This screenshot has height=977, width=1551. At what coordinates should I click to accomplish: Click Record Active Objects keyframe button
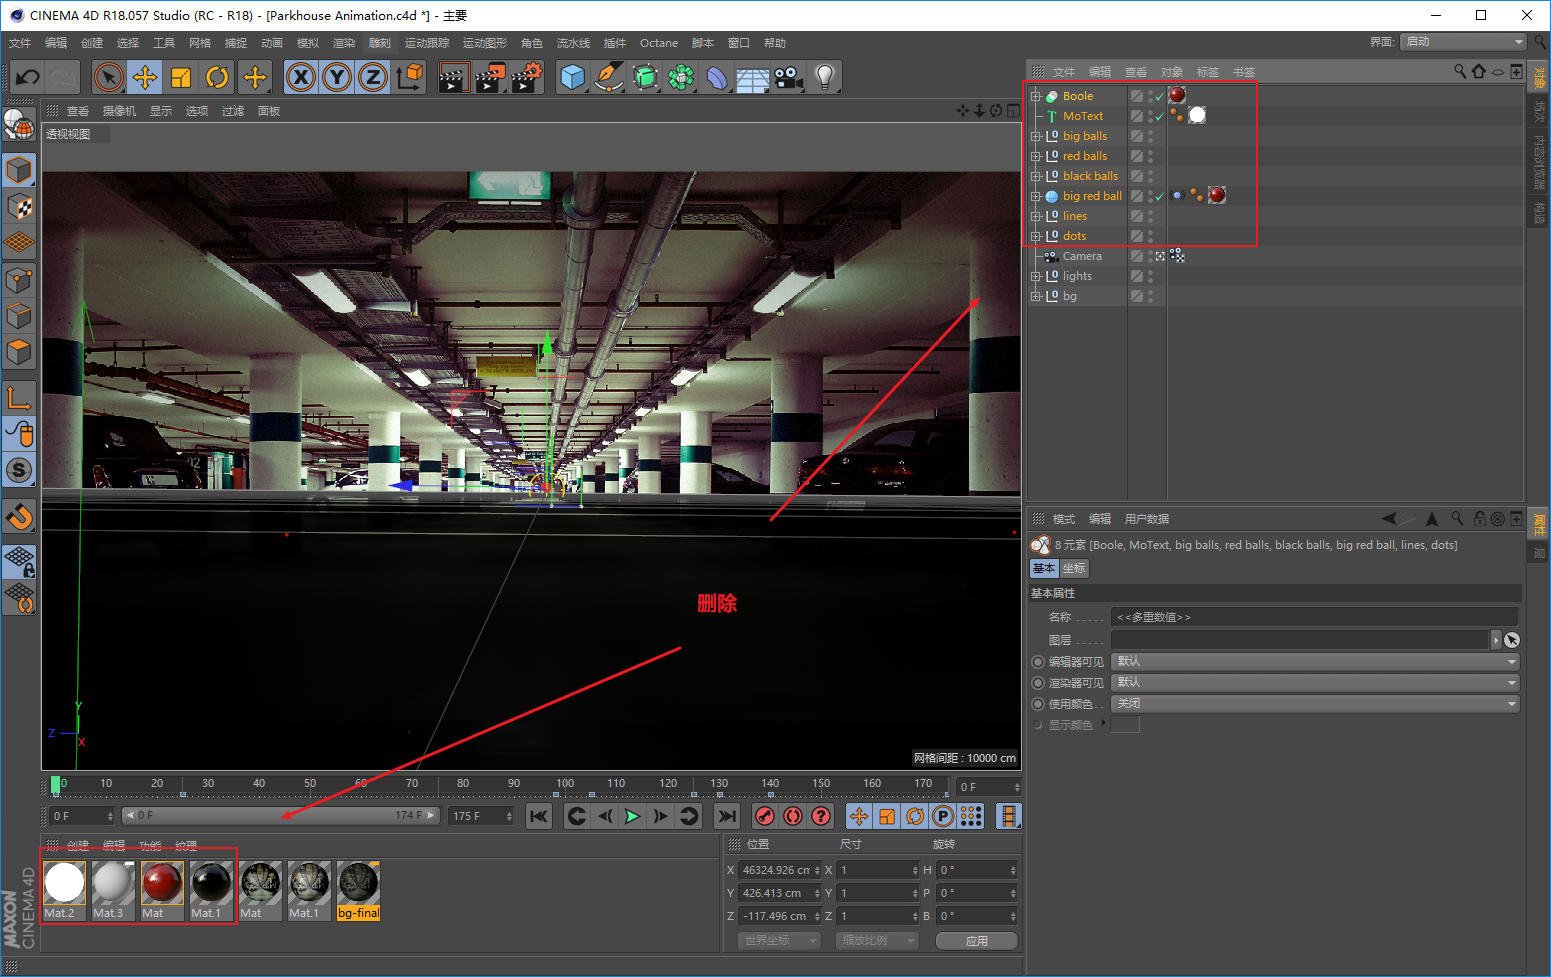click(x=765, y=816)
